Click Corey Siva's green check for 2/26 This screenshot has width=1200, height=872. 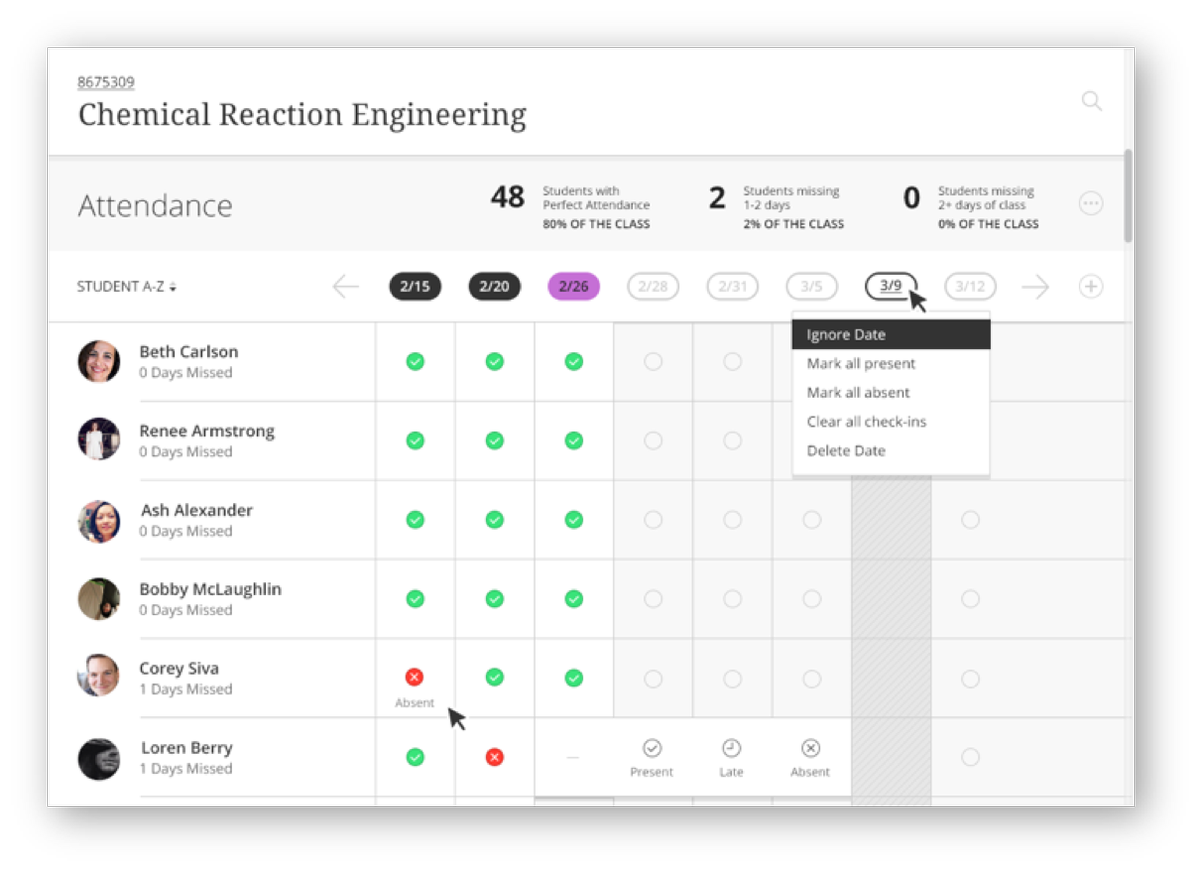574,678
